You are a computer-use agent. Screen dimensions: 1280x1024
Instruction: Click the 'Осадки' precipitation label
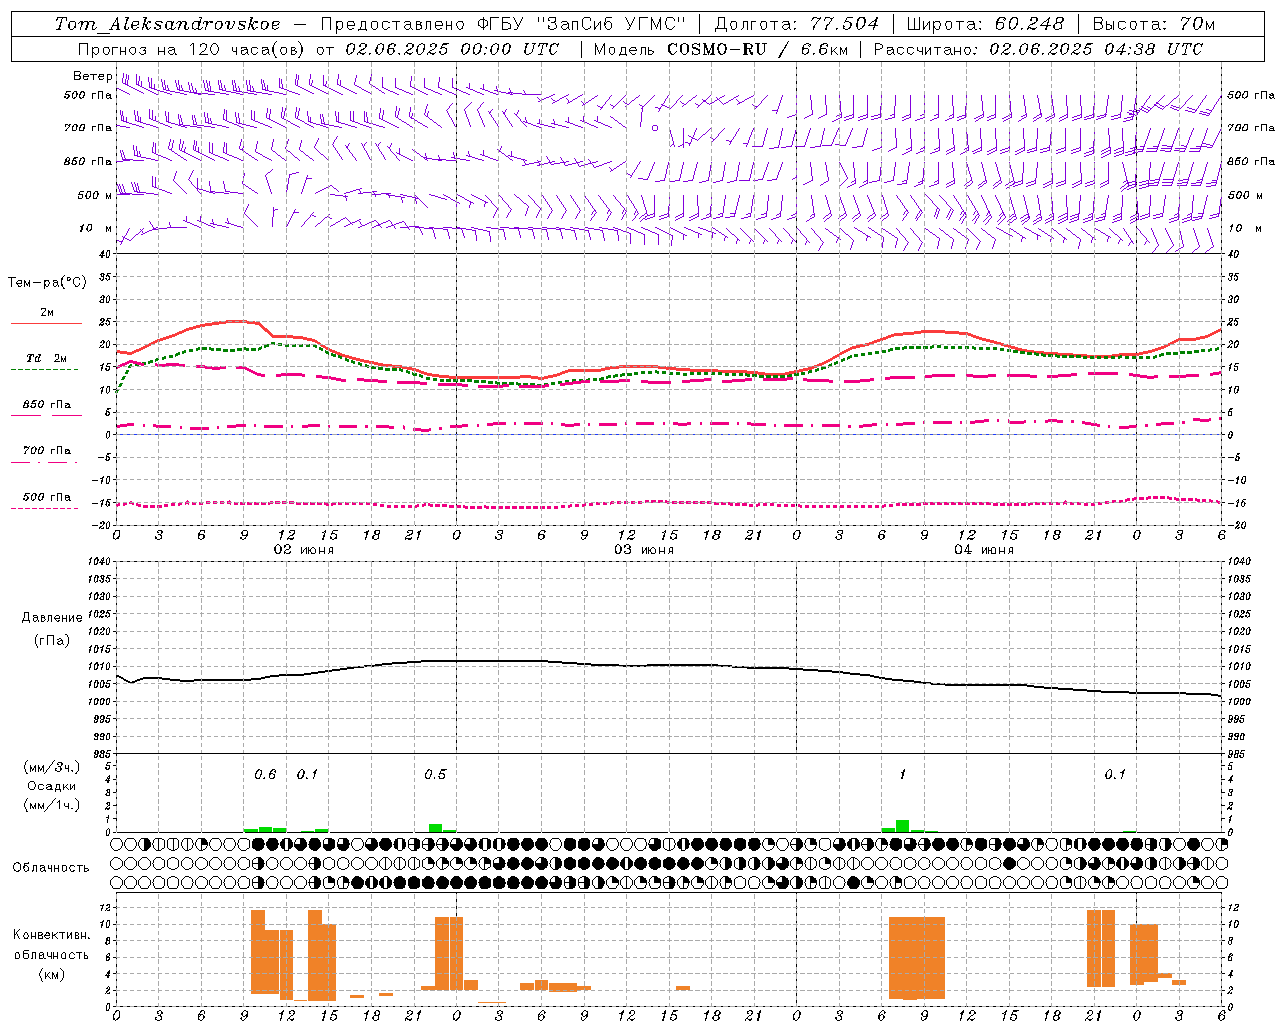click(51, 786)
